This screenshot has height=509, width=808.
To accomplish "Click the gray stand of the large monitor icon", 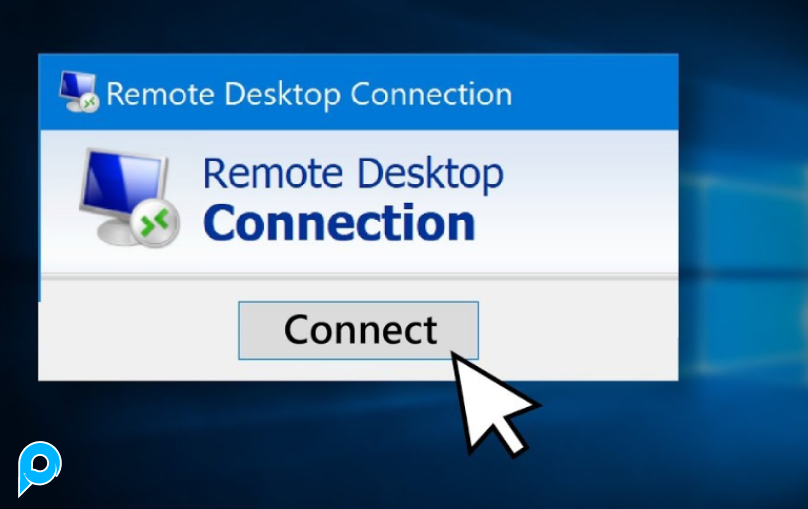I will pos(116,231).
